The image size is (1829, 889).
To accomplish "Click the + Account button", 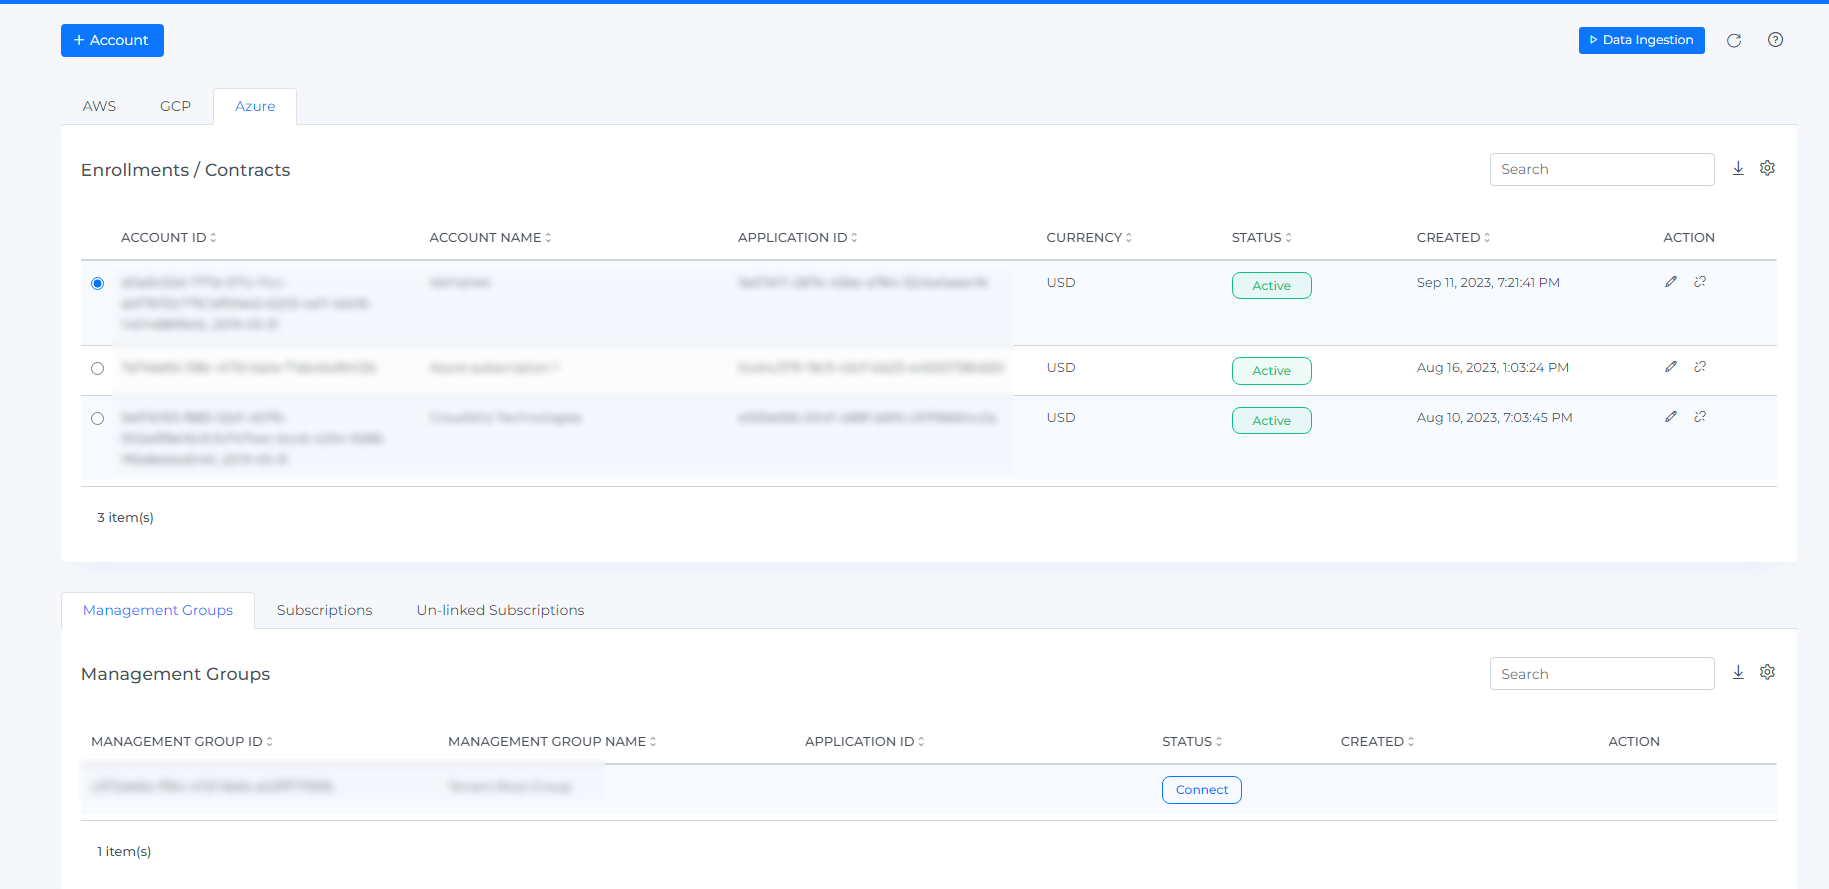I will pos(112,40).
